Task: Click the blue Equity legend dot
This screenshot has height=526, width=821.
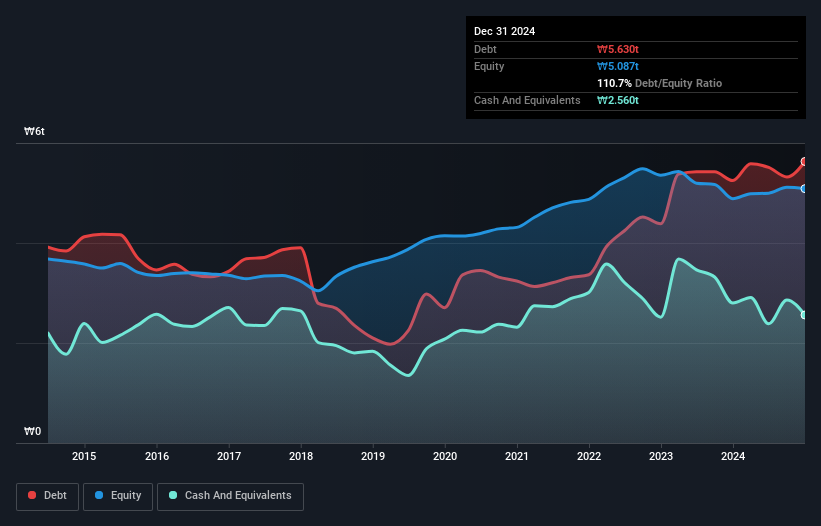Action: (x=99, y=495)
